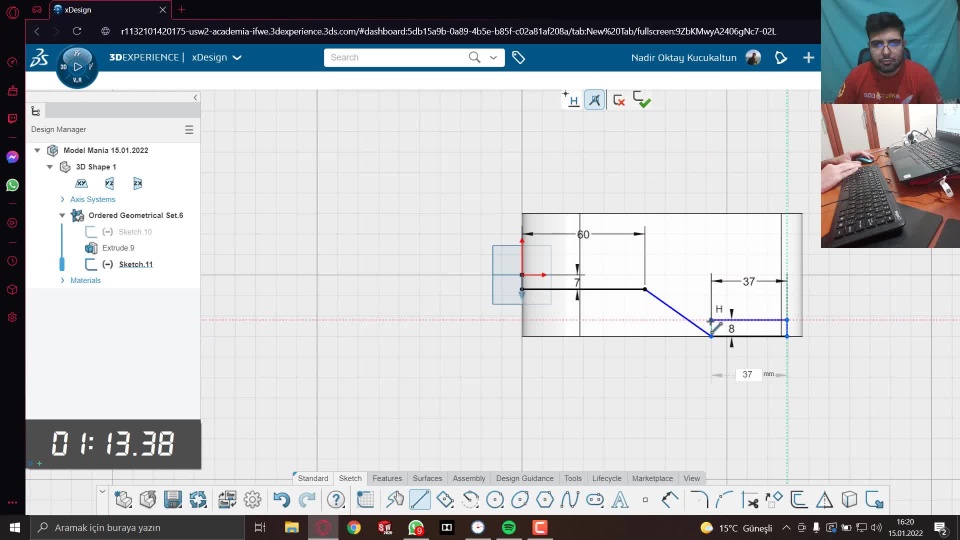
Task: Choose the Polygon hexagon tool
Action: [x=545, y=500]
